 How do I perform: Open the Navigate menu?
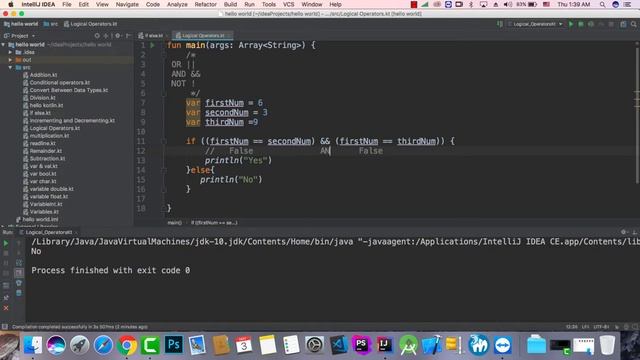(x=127, y=4)
